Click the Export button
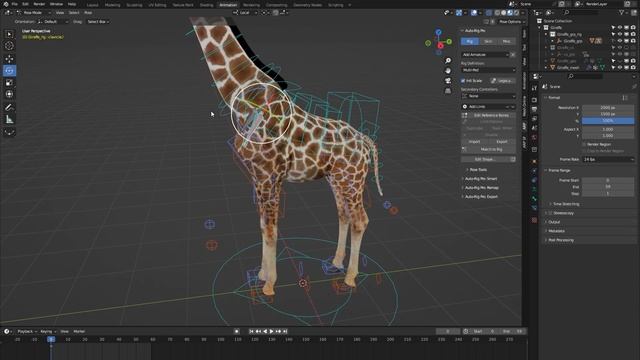Image resolution: width=640 pixels, height=360 pixels. 502,142
